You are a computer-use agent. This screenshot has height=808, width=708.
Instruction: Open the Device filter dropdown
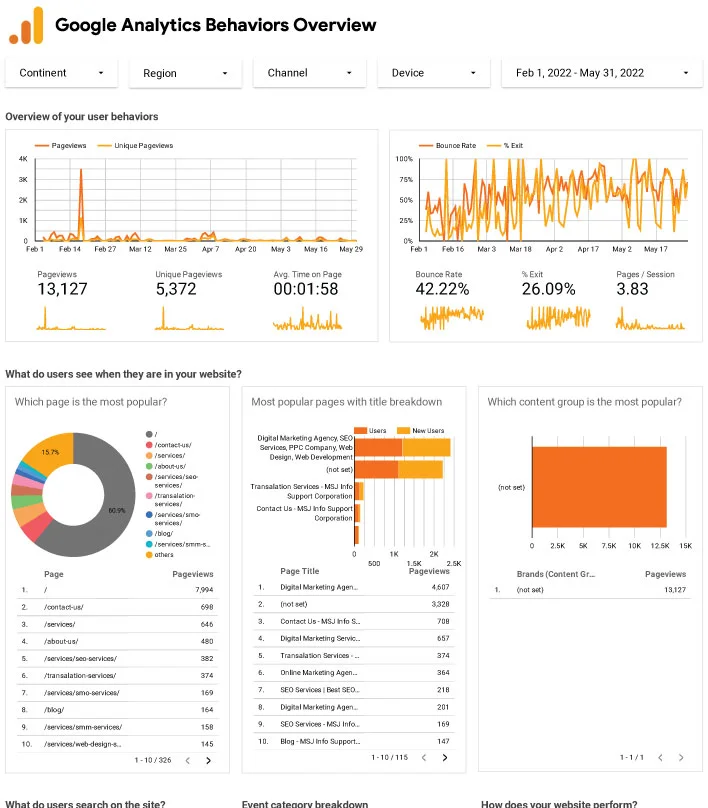[433, 73]
